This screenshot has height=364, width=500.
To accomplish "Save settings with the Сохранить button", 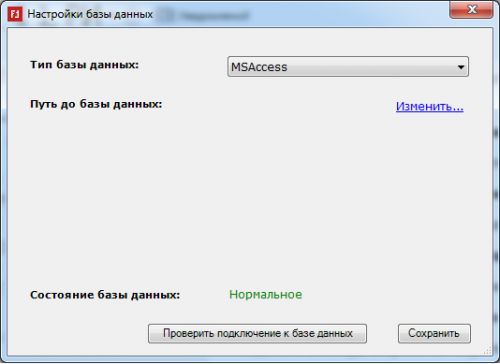I will [434, 333].
